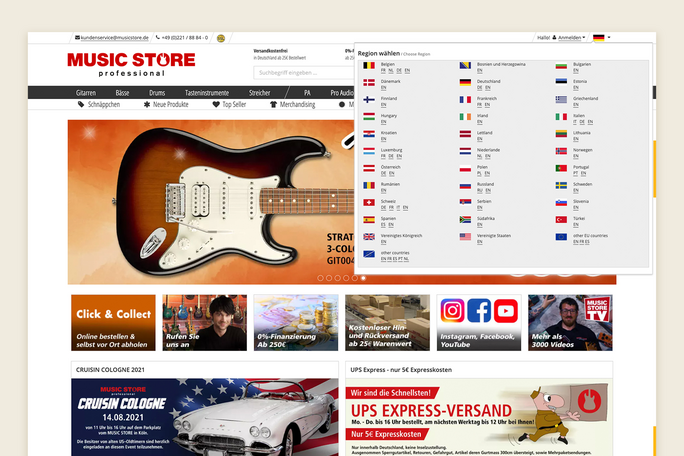Viewport: 684px width, 456px height.
Task: Pick the Portugal flag icon
Action: point(561,168)
